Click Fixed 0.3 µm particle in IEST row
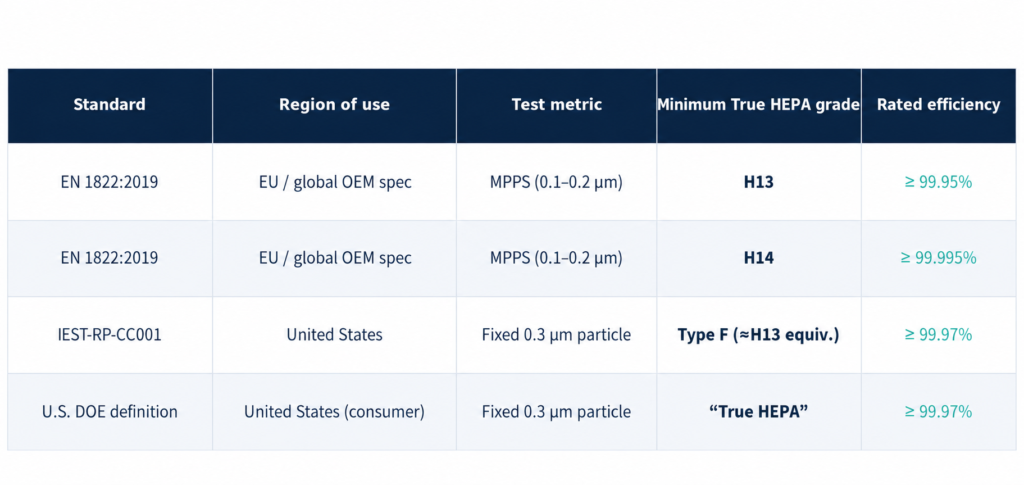The image size is (1024, 485). click(x=556, y=336)
